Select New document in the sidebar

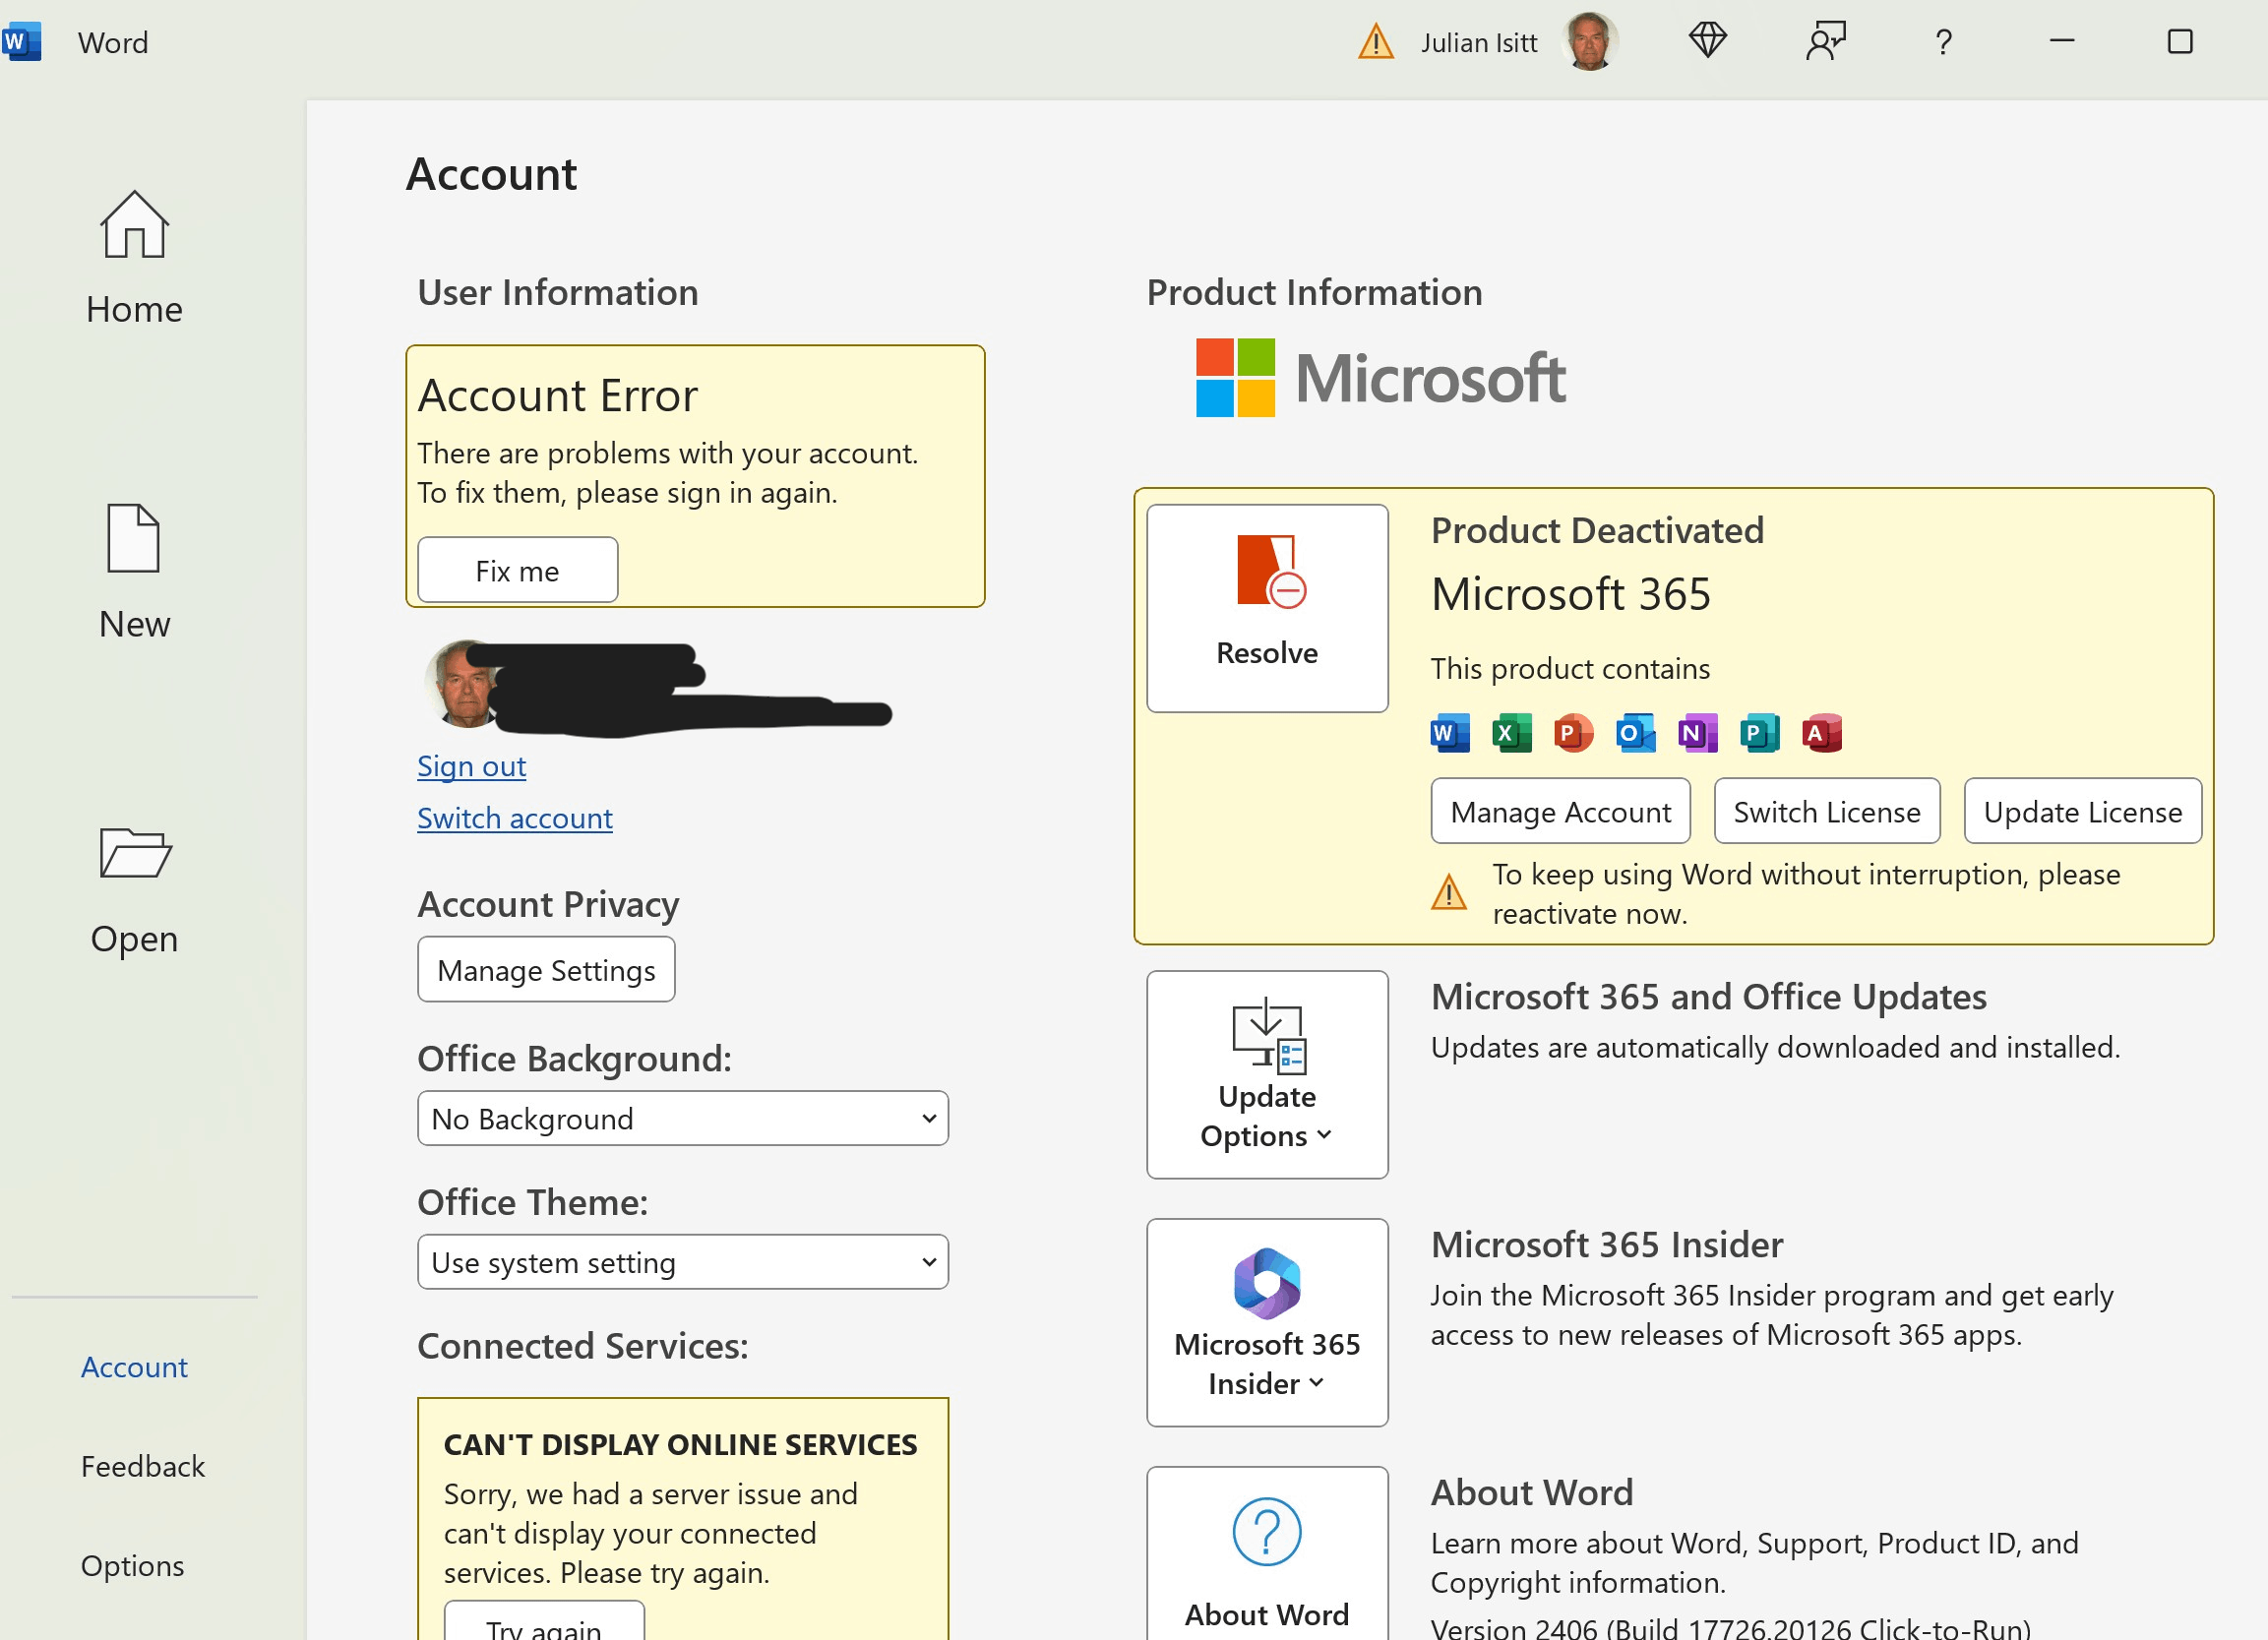click(x=134, y=573)
